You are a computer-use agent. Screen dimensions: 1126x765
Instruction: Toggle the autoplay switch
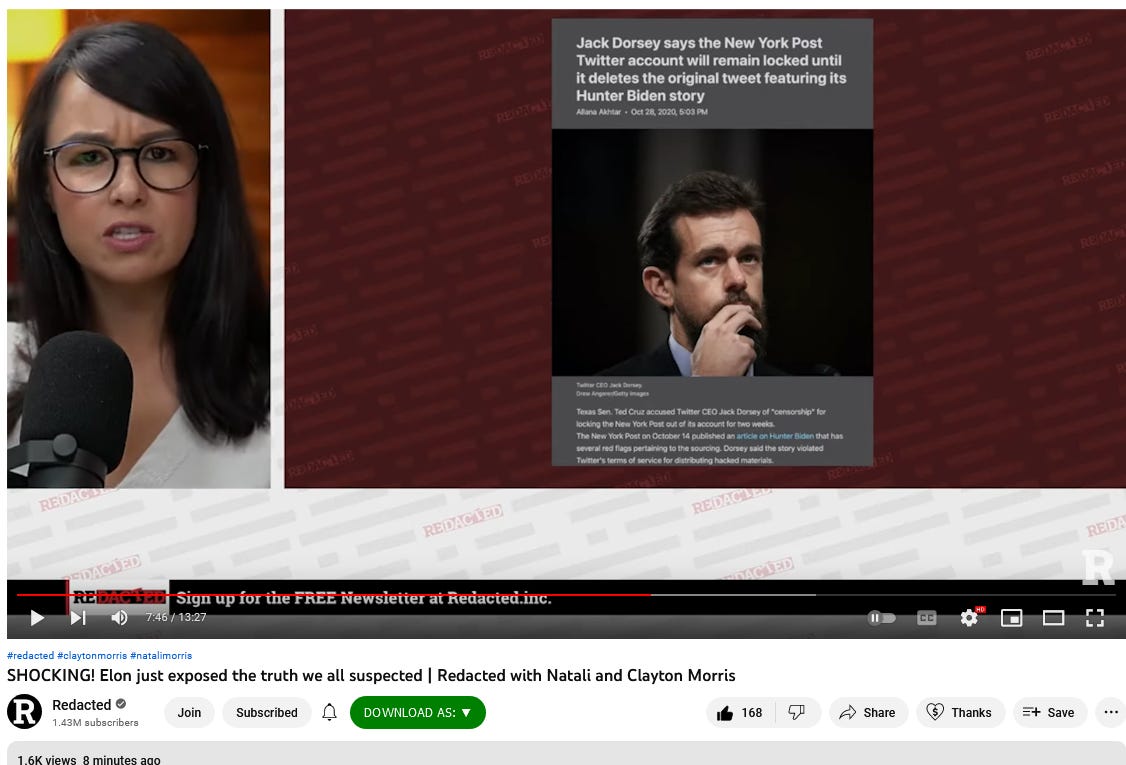point(881,618)
